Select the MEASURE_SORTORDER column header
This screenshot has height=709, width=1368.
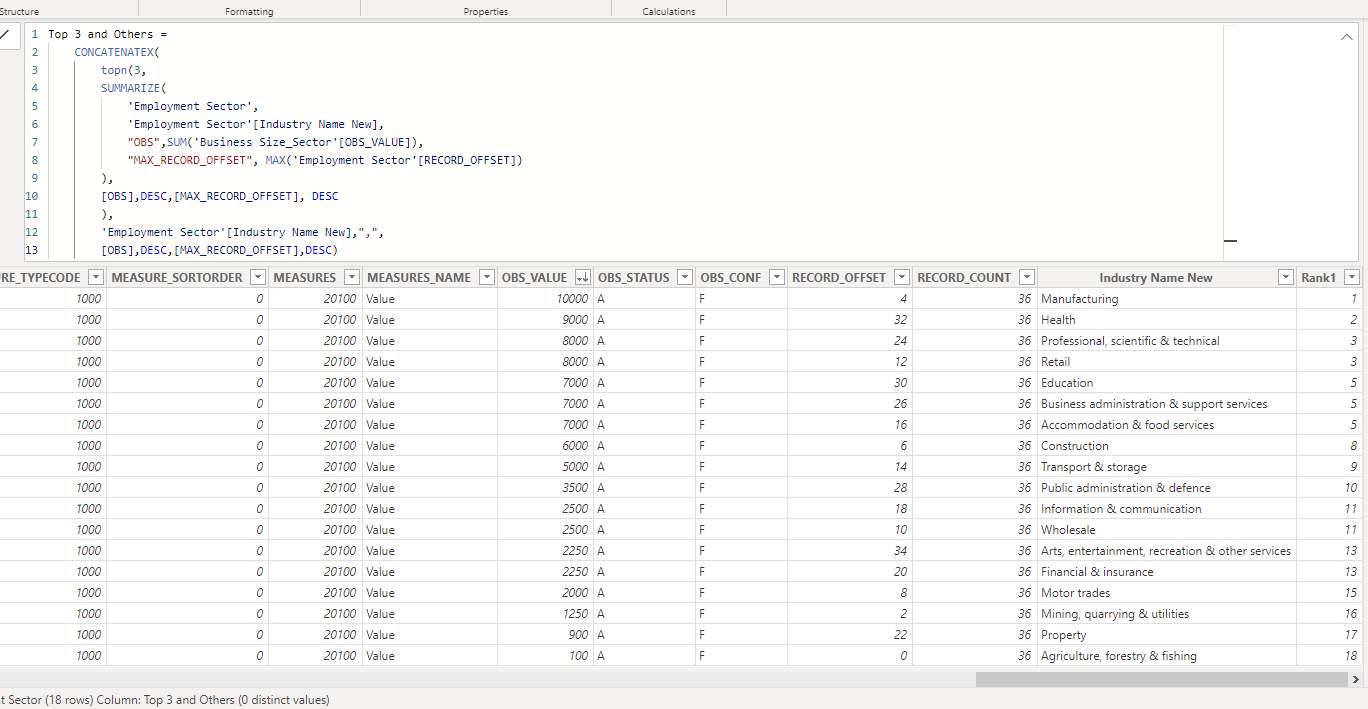(x=177, y=277)
